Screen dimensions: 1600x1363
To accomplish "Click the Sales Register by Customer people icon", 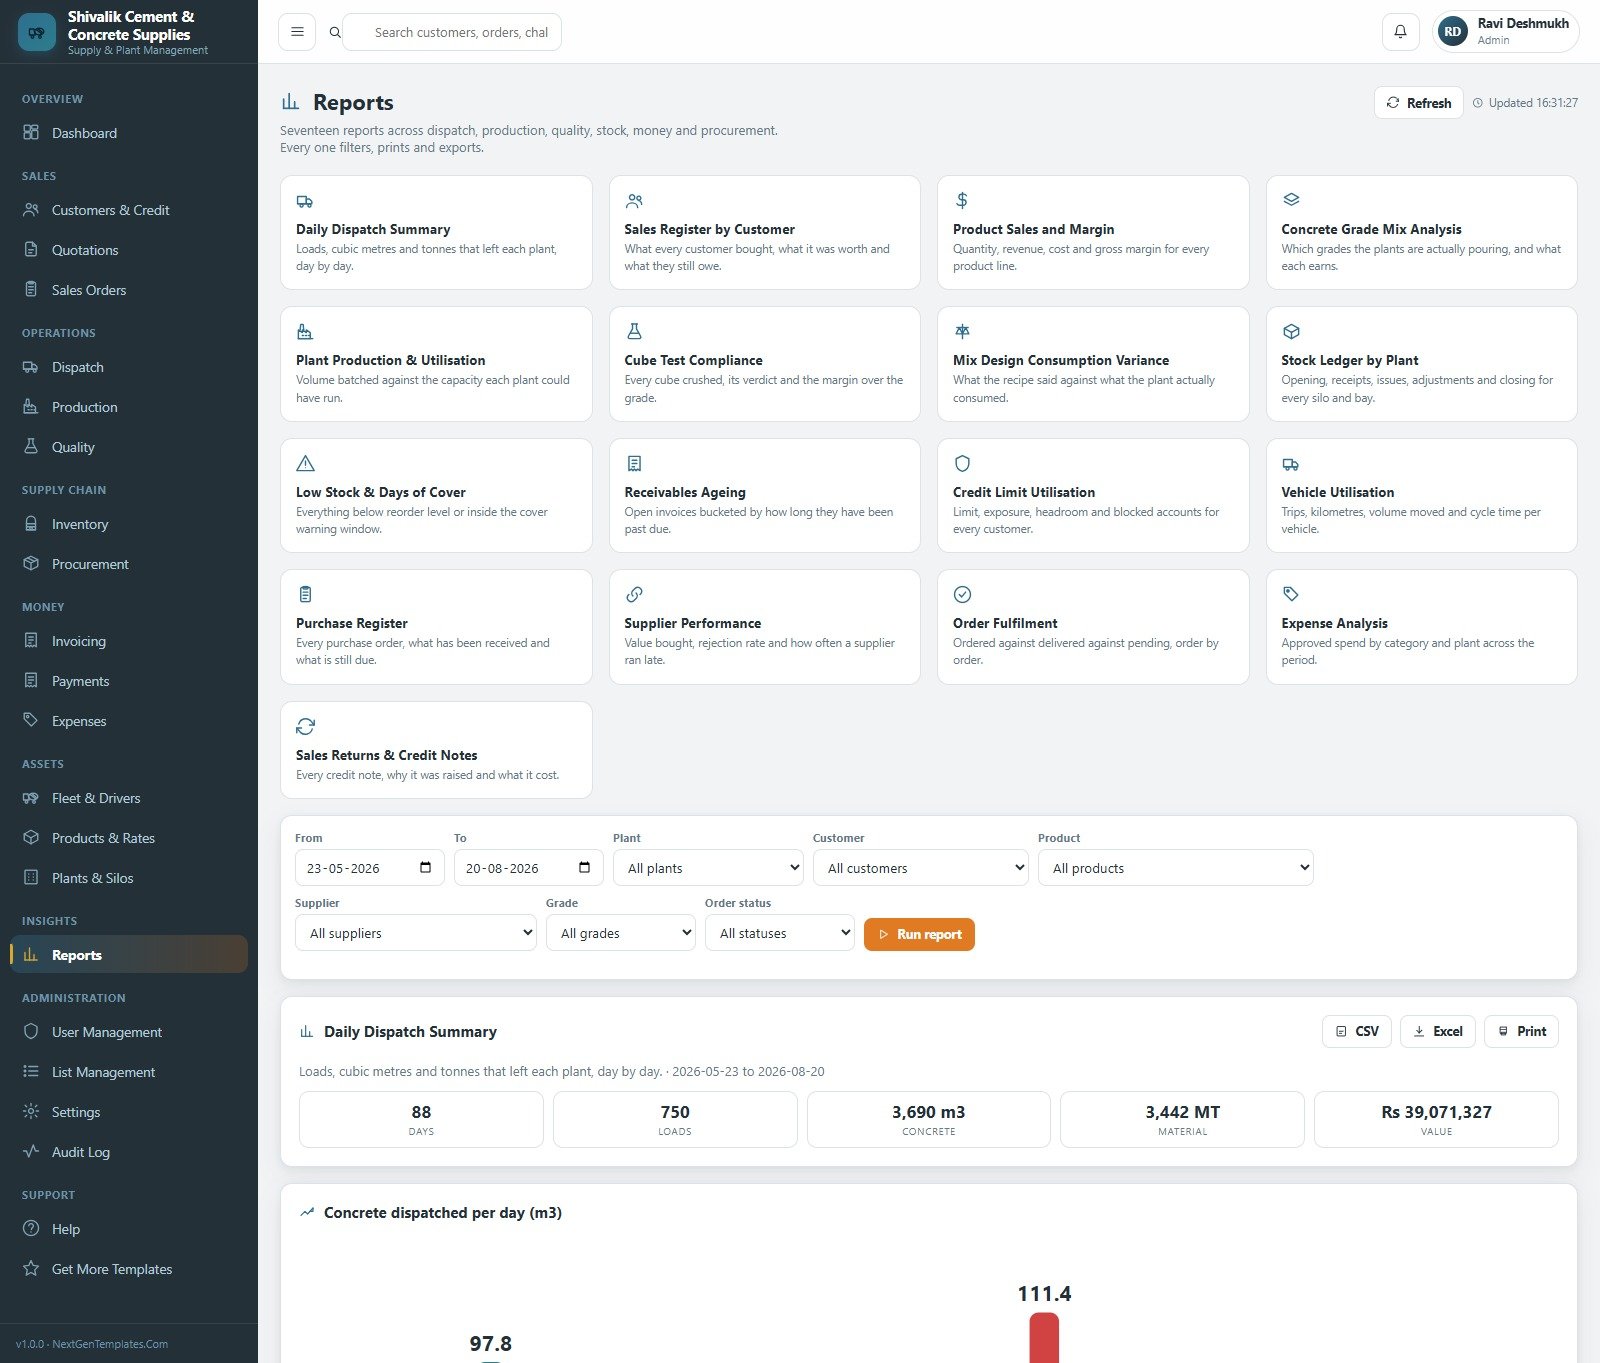I will point(634,201).
